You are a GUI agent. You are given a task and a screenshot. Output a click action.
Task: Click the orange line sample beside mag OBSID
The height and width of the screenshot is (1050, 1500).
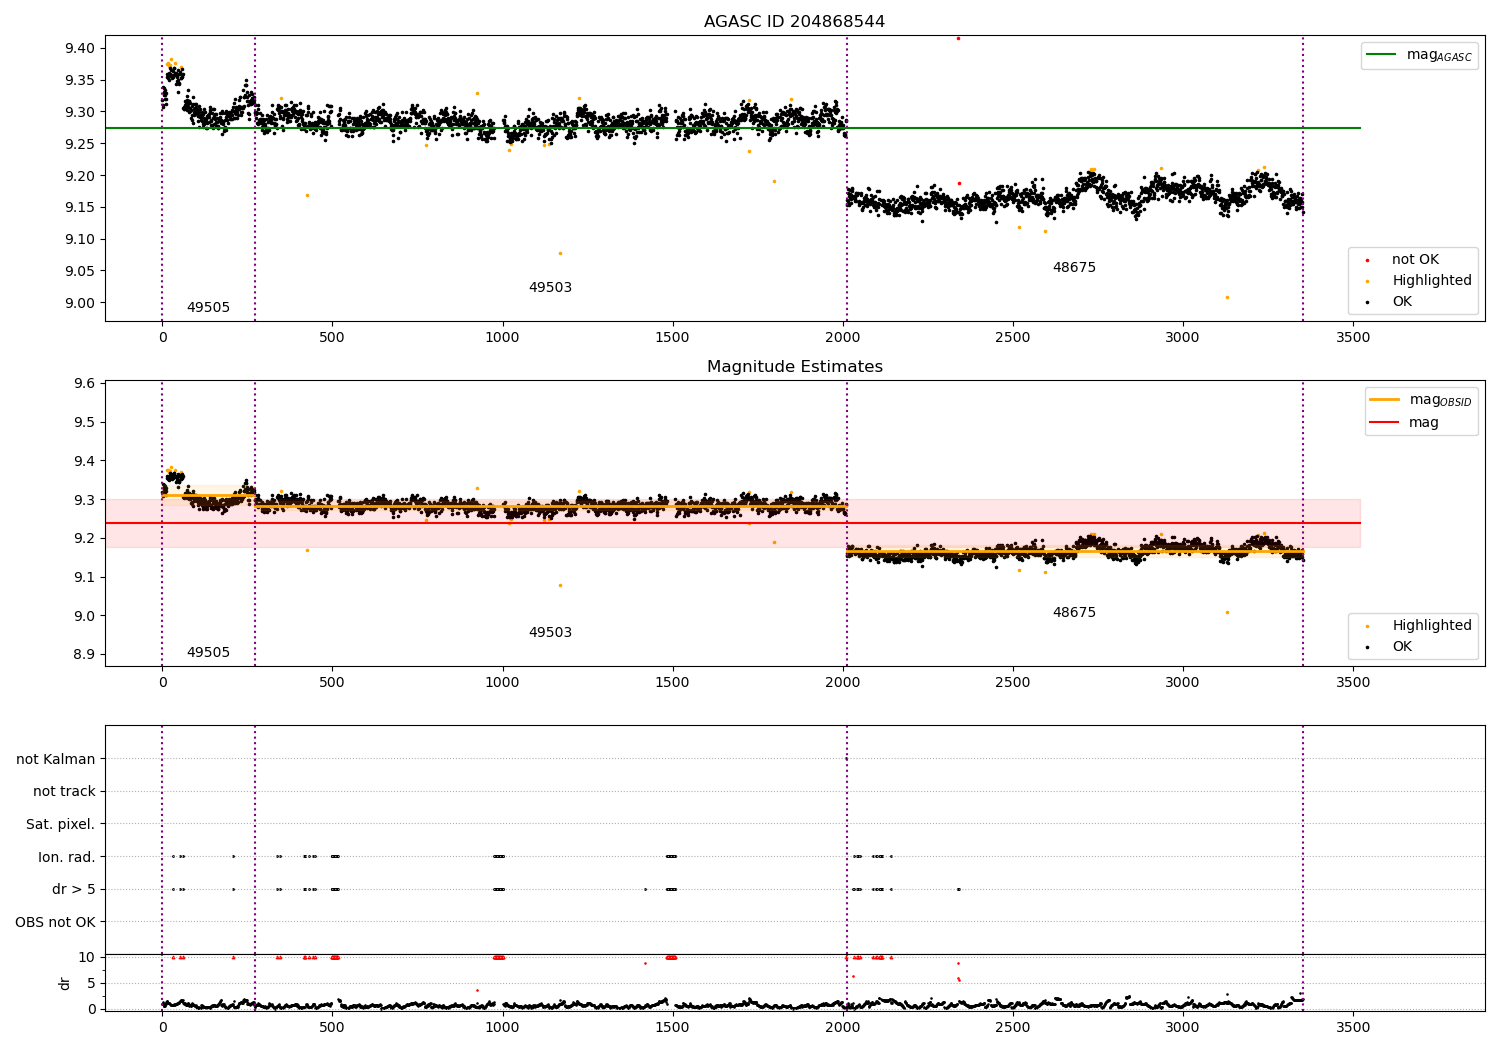(x=1385, y=400)
